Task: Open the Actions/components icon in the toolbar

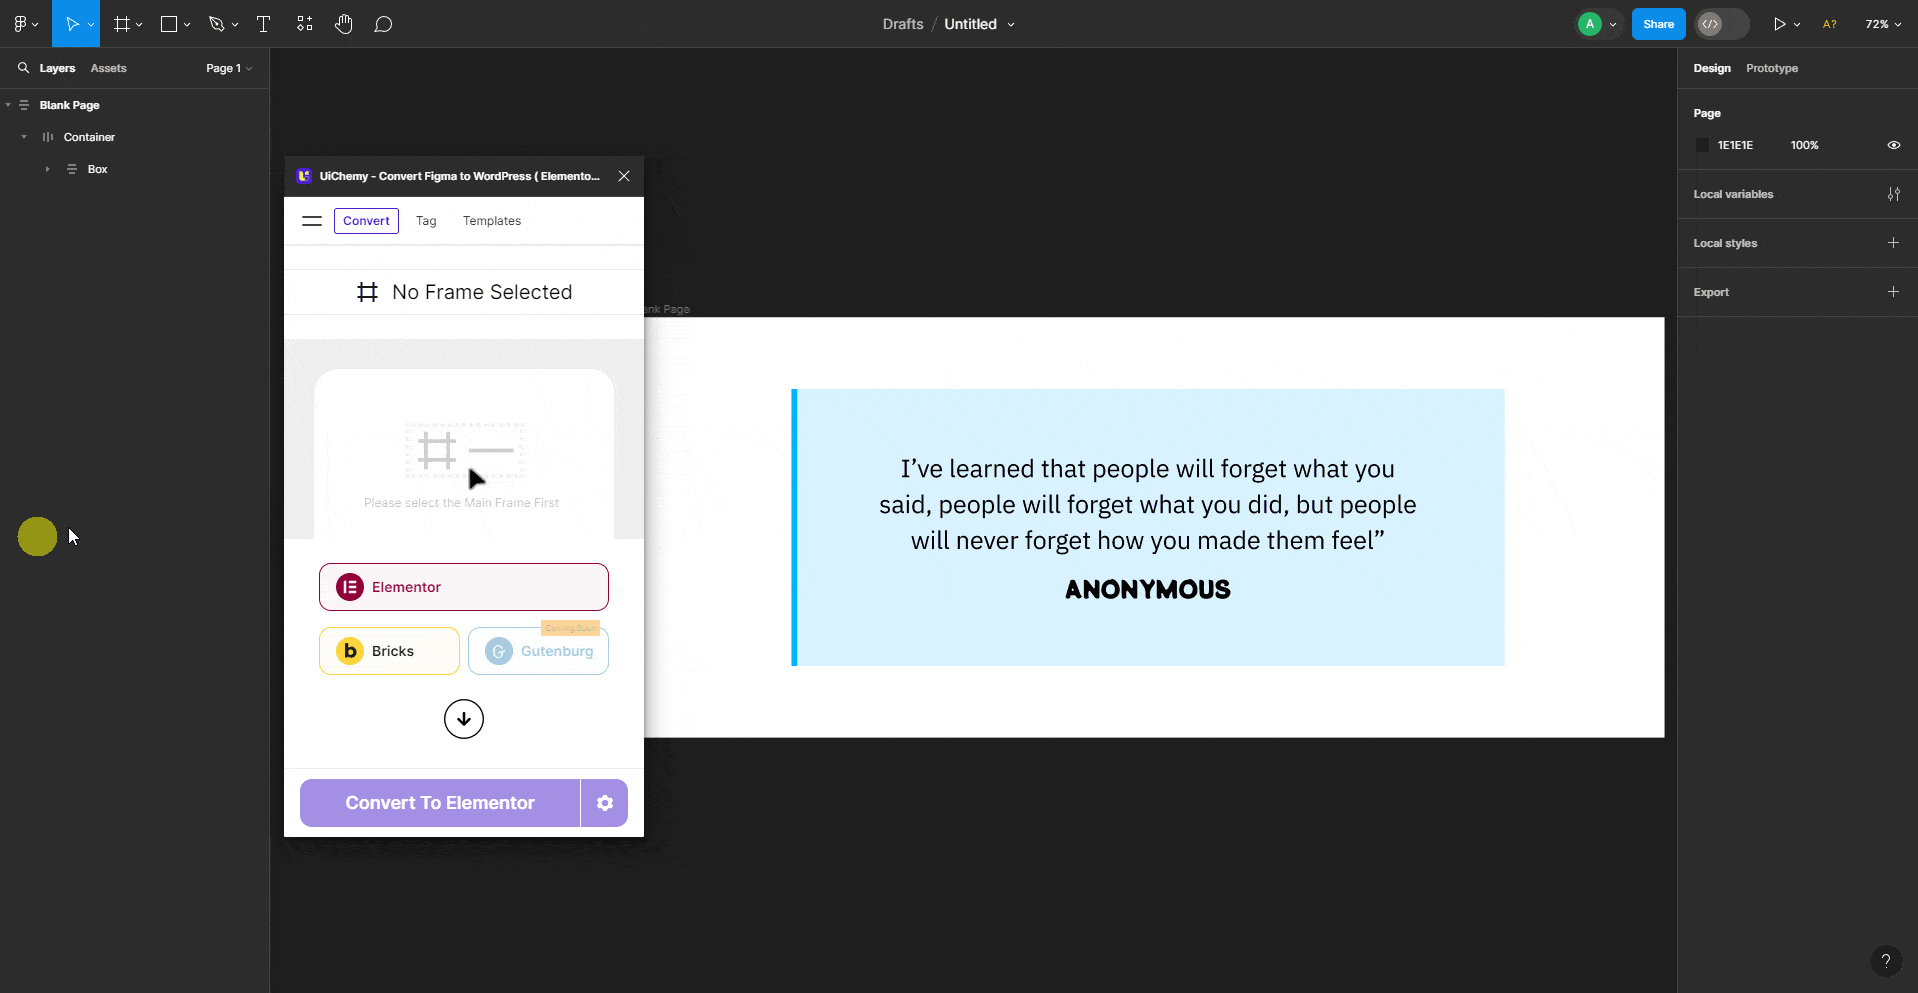Action: [x=304, y=23]
